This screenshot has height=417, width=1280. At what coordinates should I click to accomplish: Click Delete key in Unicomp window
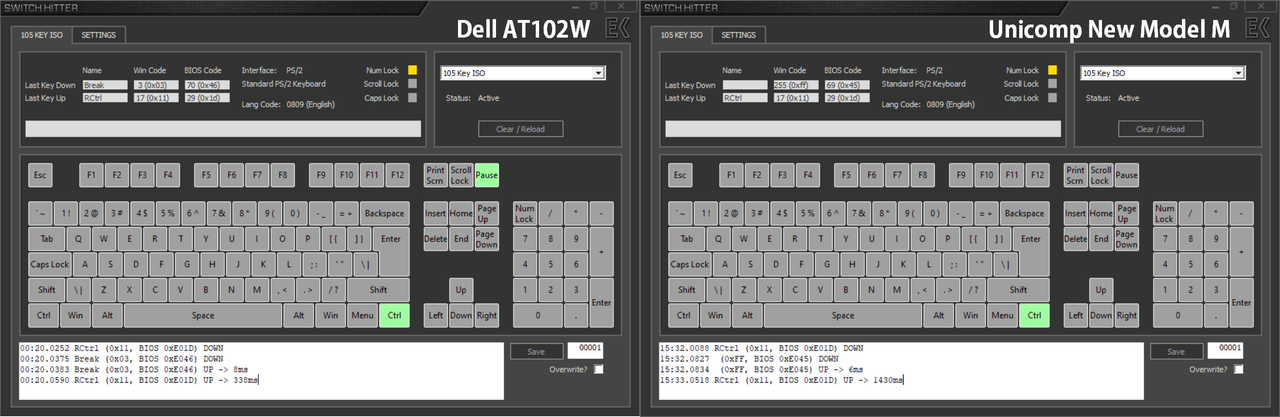coord(1075,239)
